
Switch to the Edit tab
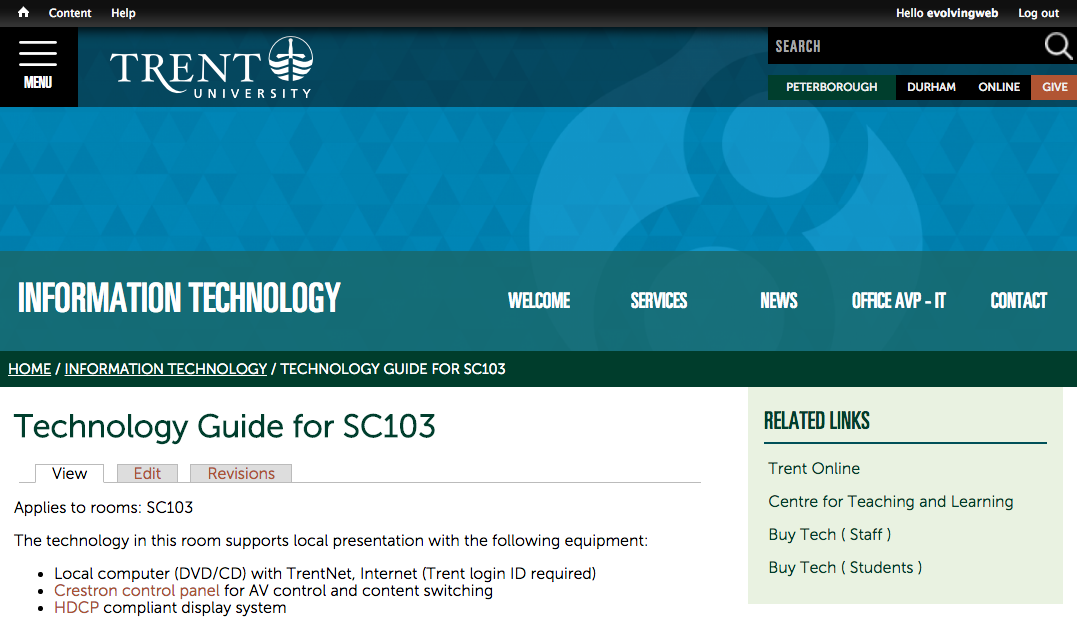[147, 474]
